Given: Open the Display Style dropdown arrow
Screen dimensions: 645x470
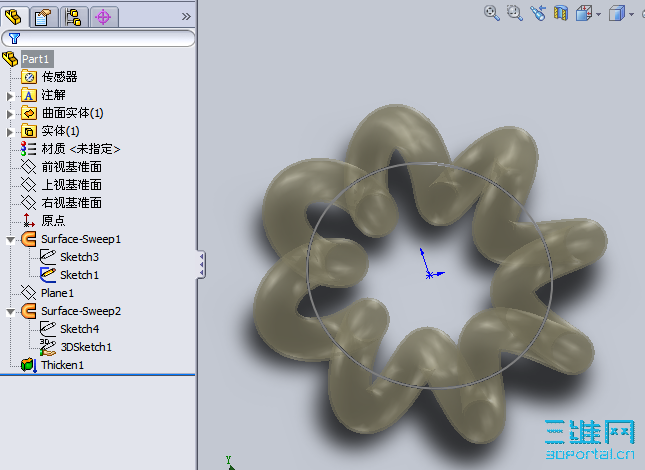Looking at the screenshot, I should (631, 14).
